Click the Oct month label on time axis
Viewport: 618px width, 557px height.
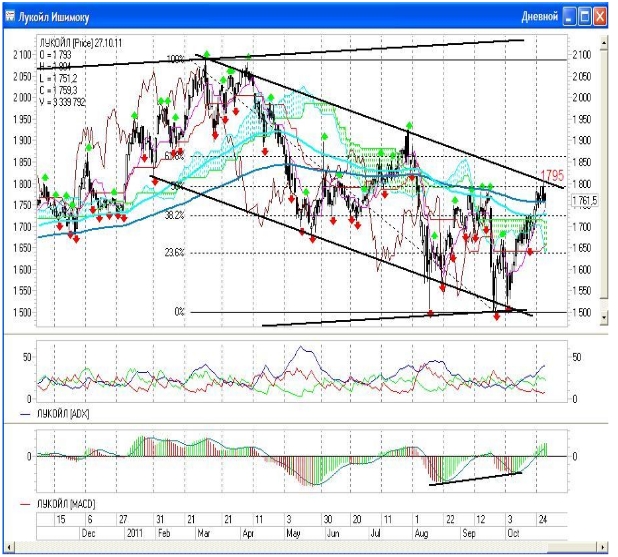pyautogui.click(x=513, y=533)
